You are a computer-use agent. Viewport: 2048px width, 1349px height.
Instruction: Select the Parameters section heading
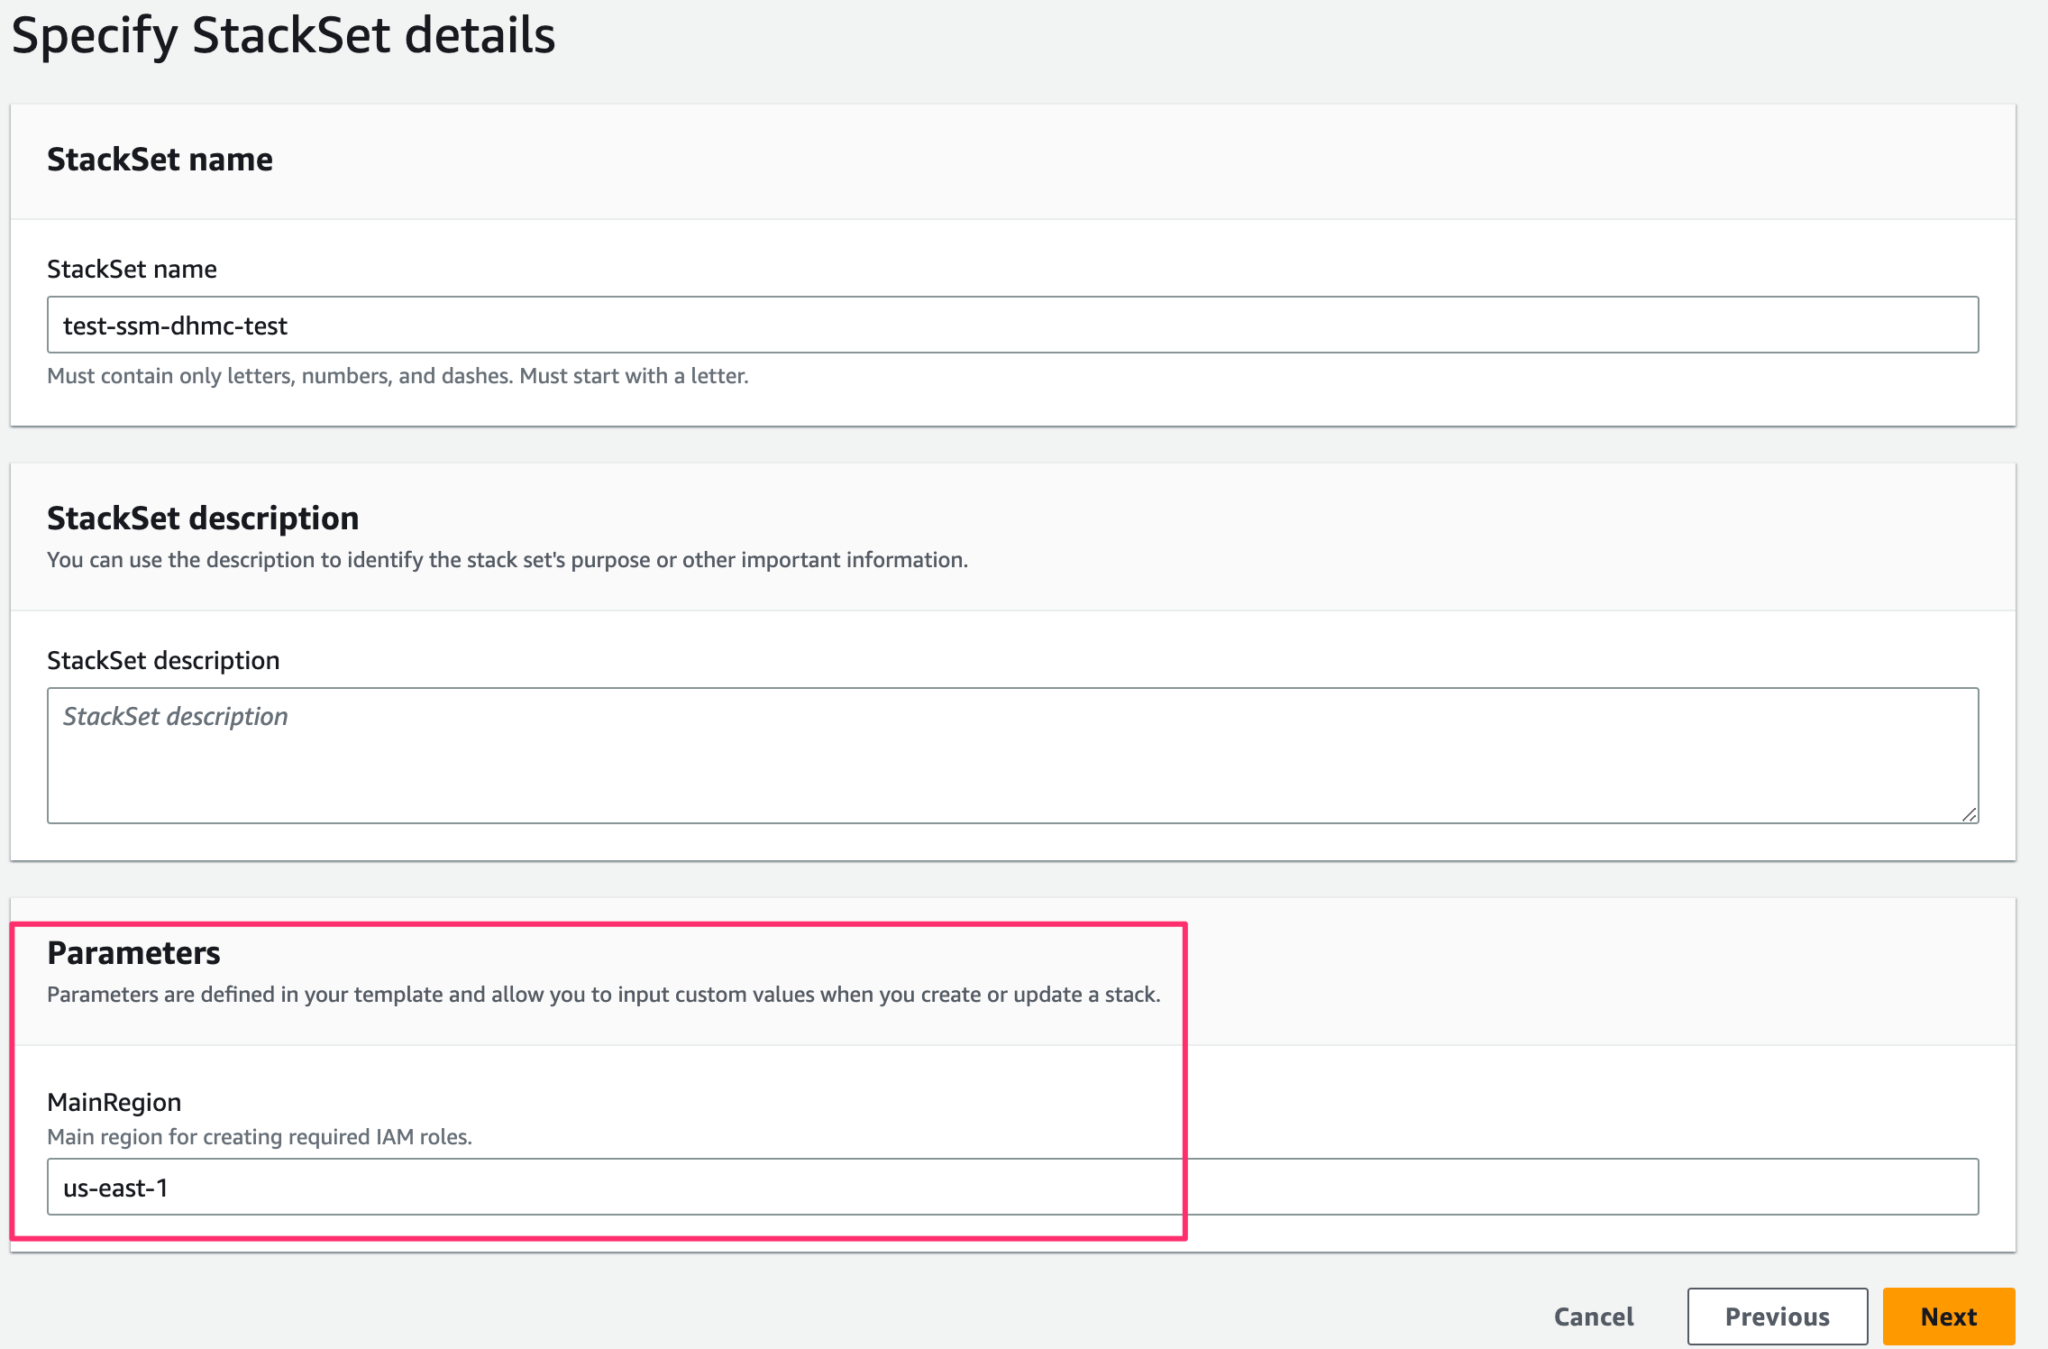coord(133,952)
